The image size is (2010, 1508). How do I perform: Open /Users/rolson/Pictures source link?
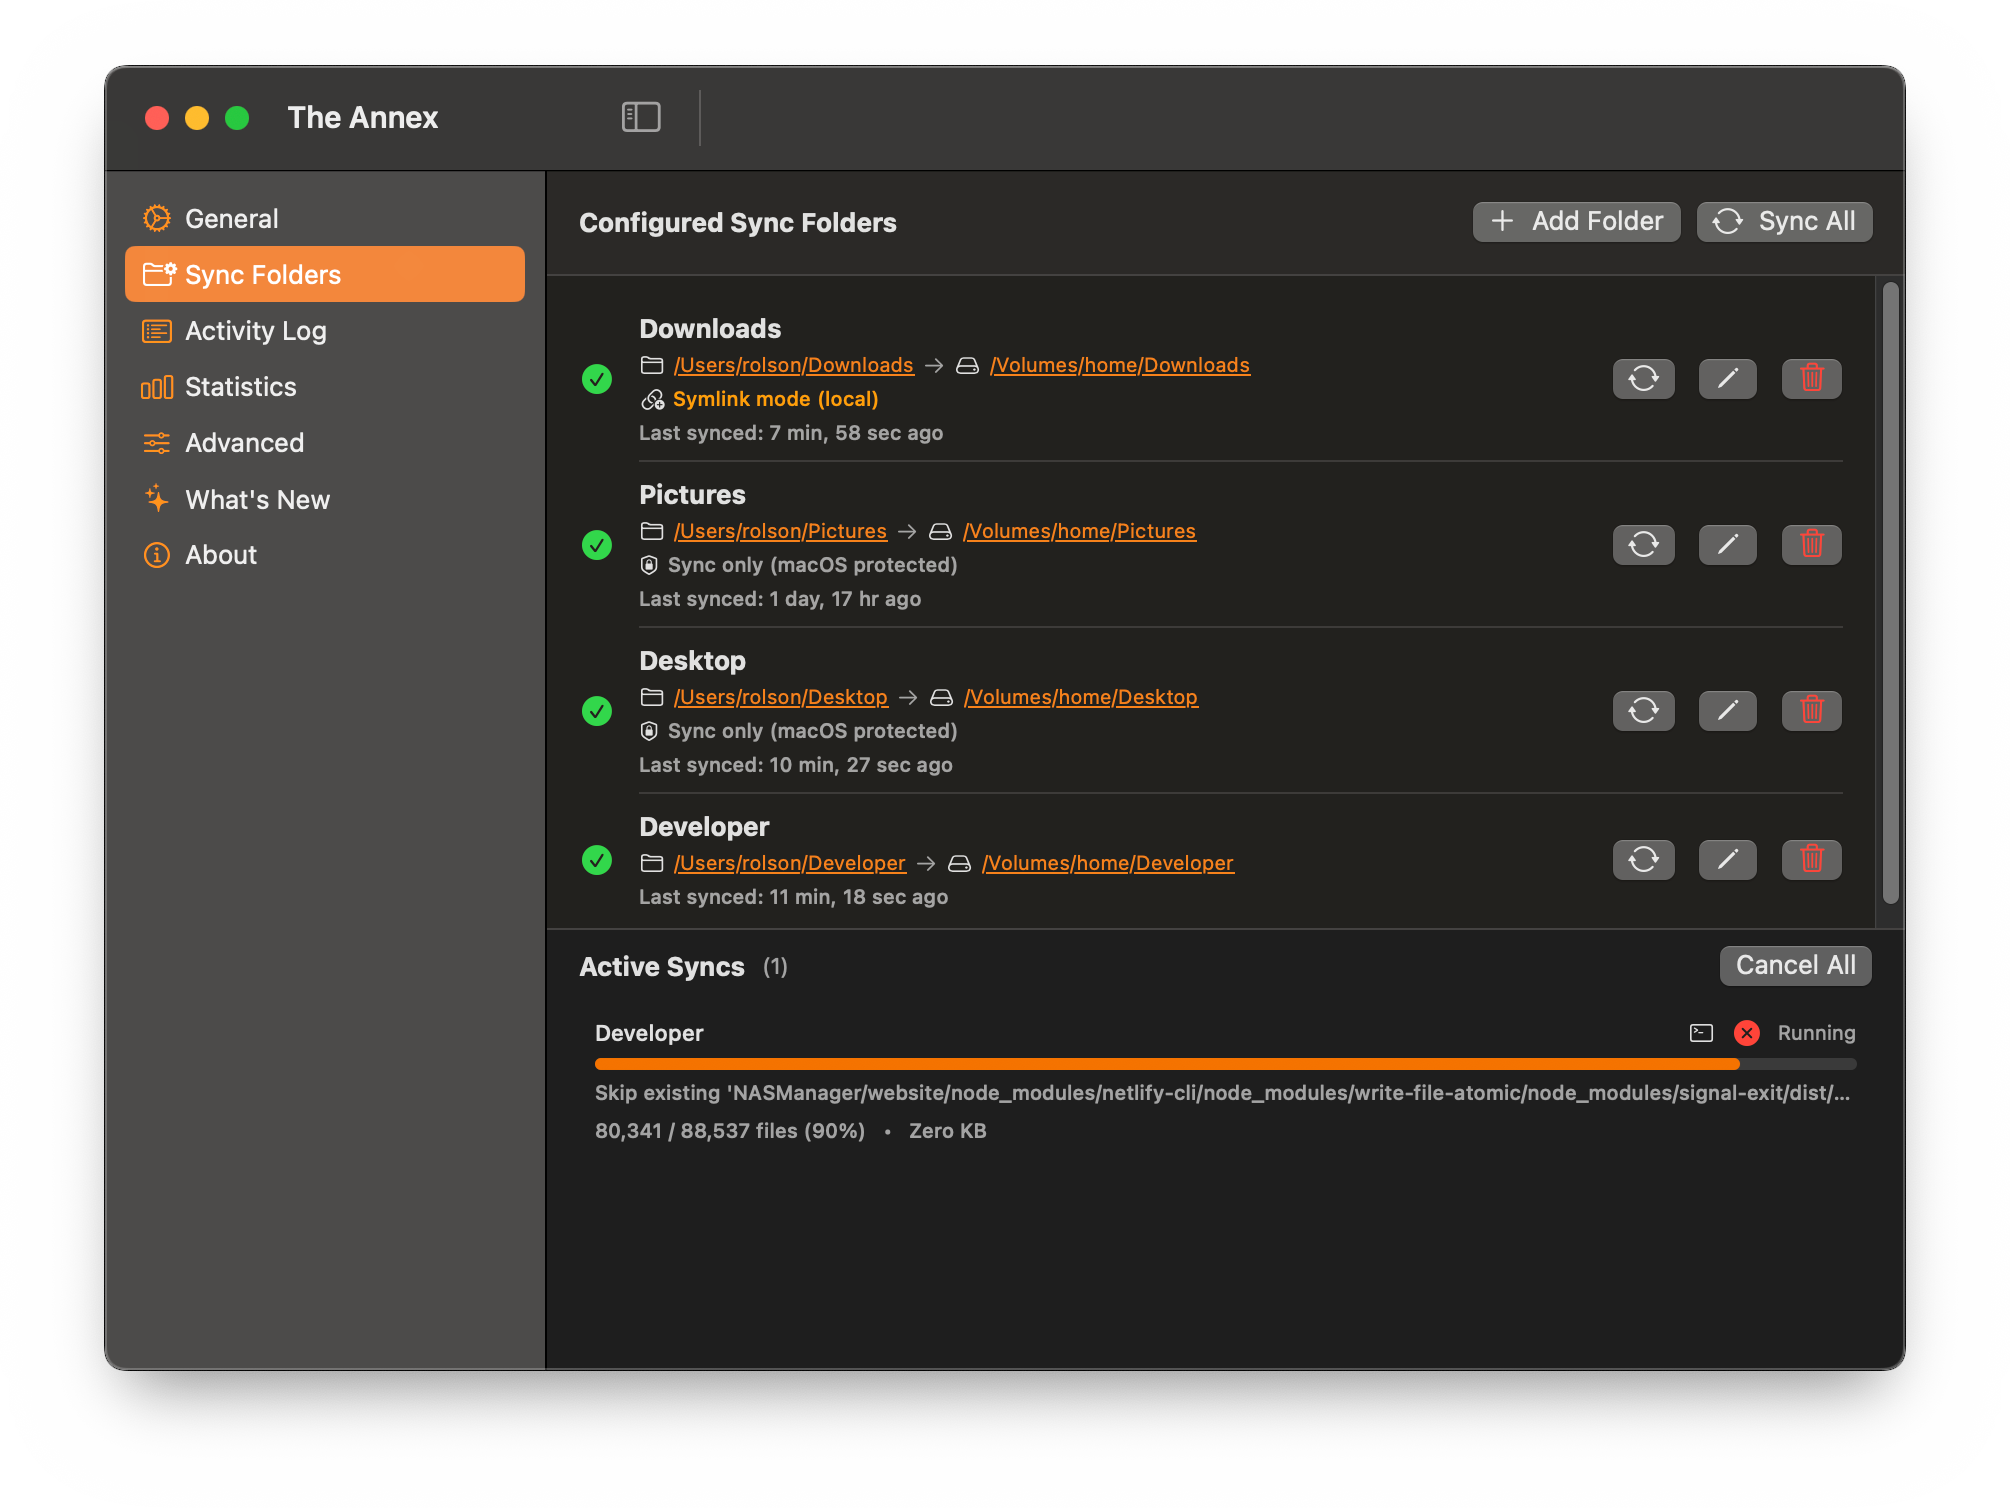coord(780,531)
